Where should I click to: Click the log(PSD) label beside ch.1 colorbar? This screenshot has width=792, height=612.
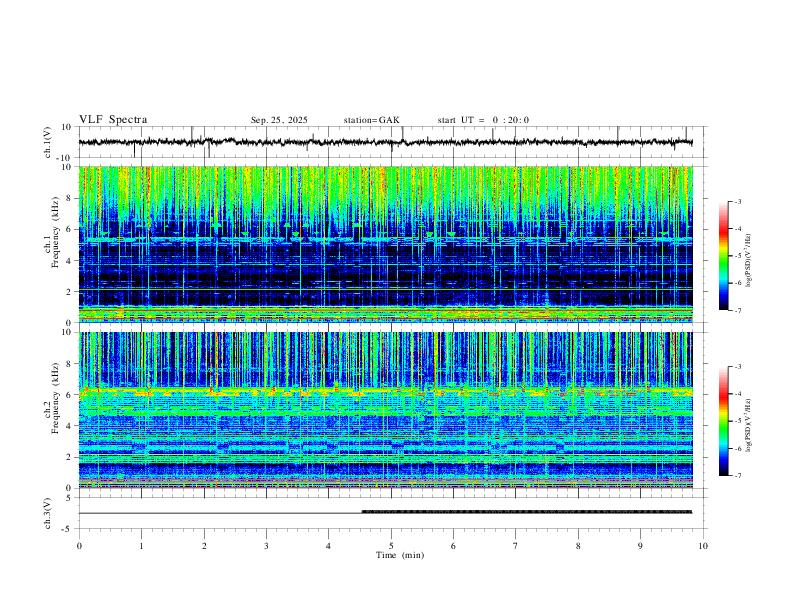(x=749, y=261)
